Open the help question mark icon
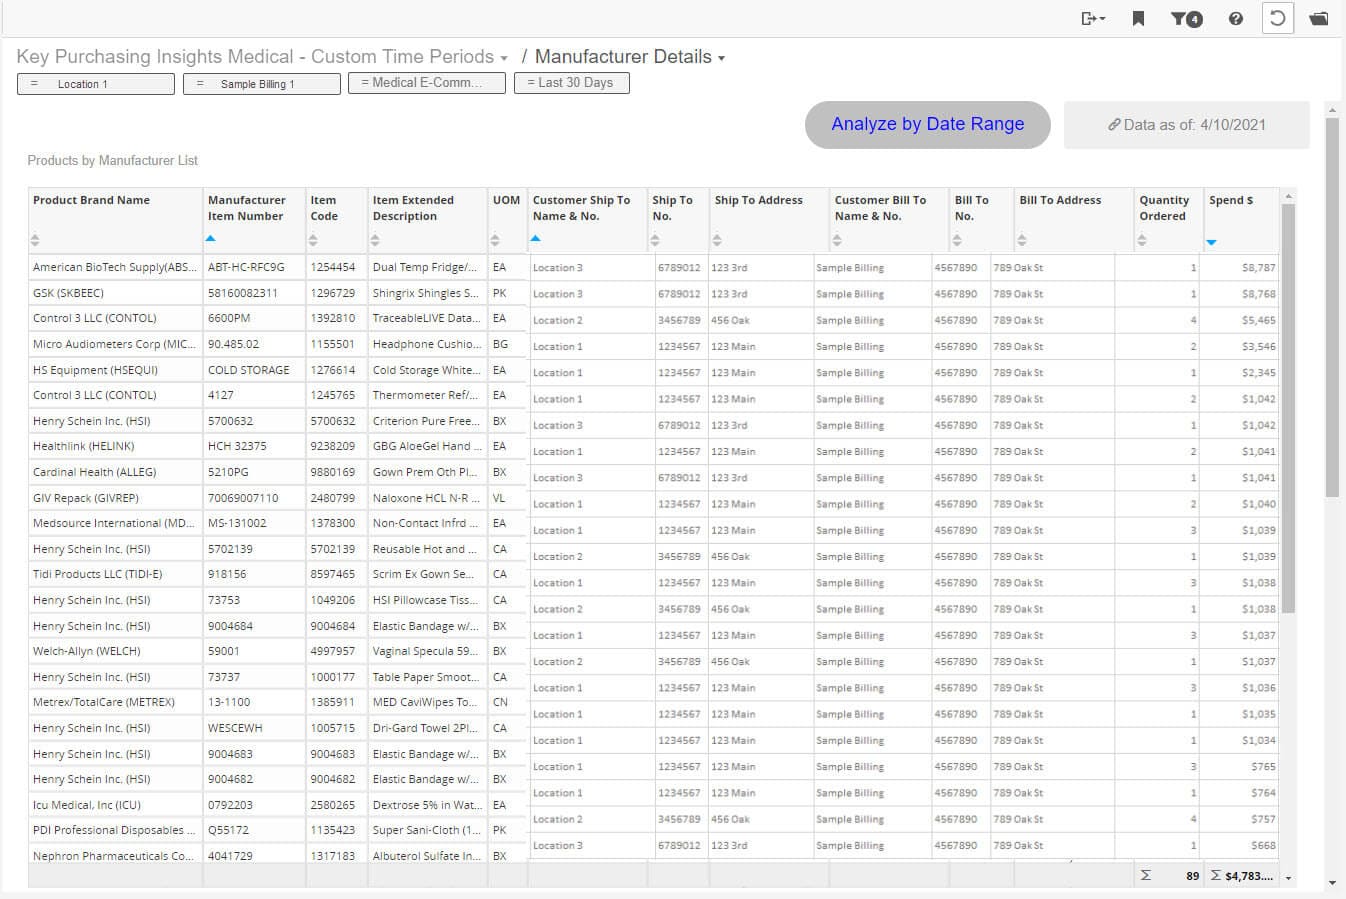Screen dimensions: 1346x899 click(x=1236, y=18)
